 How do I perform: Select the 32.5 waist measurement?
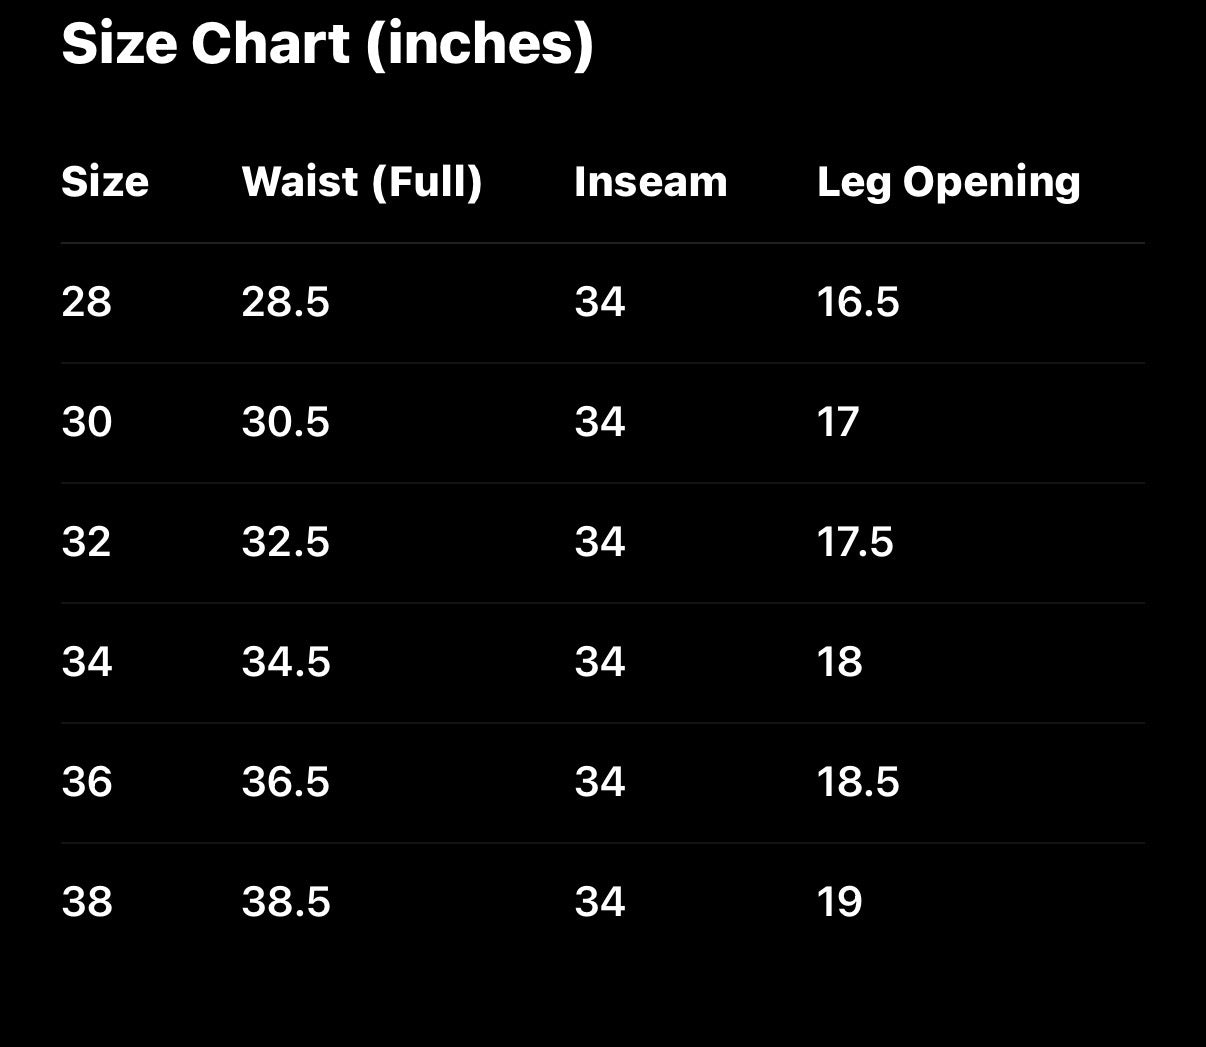[286, 542]
